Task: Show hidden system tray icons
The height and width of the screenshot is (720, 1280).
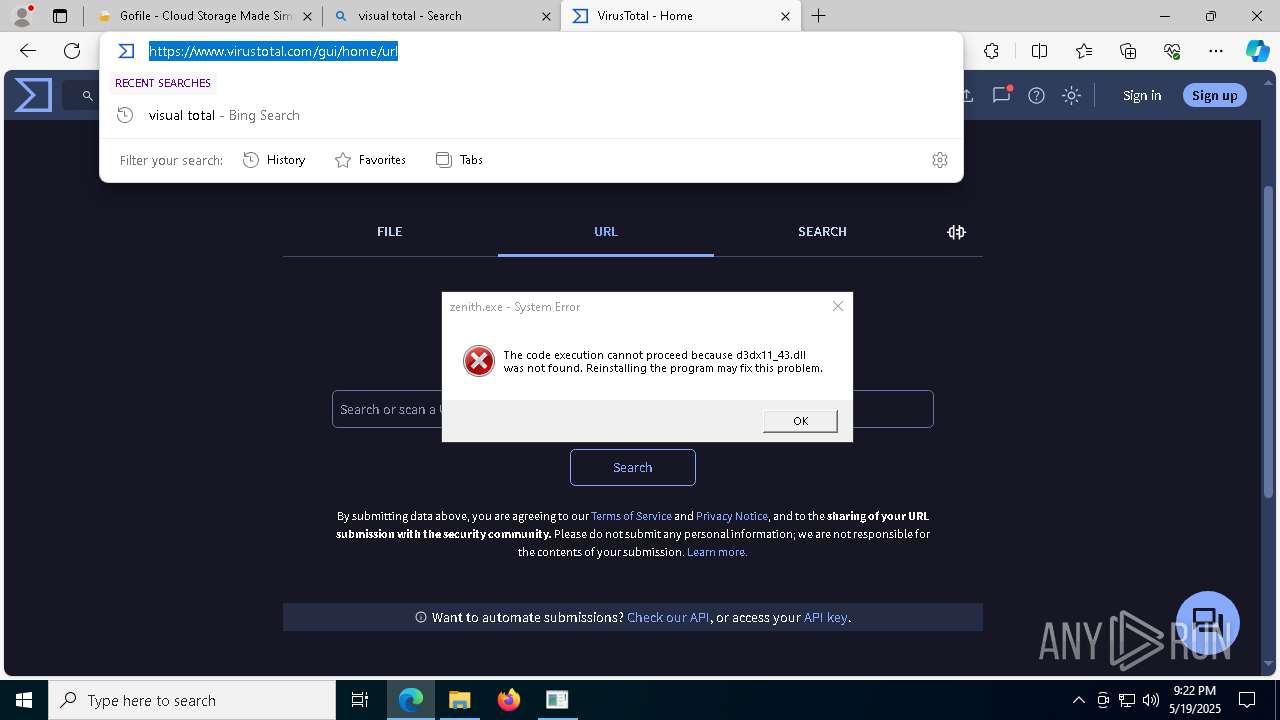Action: pyautogui.click(x=1078, y=700)
